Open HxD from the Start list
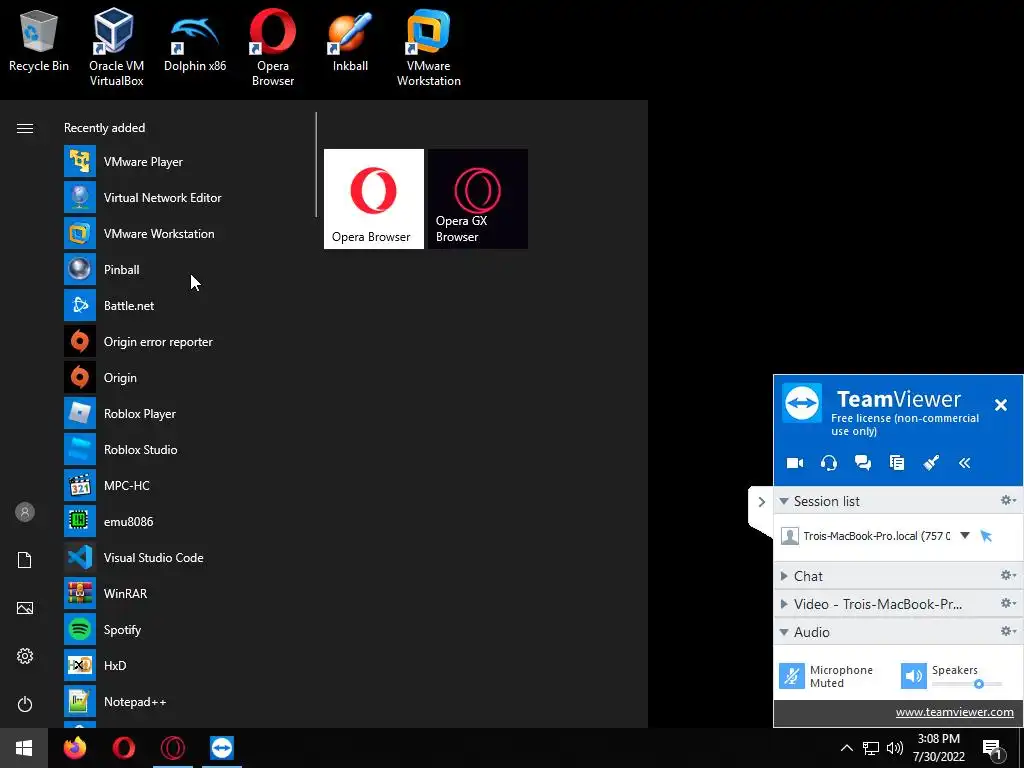Viewport: 1024px width, 768px height. (x=186, y=665)
